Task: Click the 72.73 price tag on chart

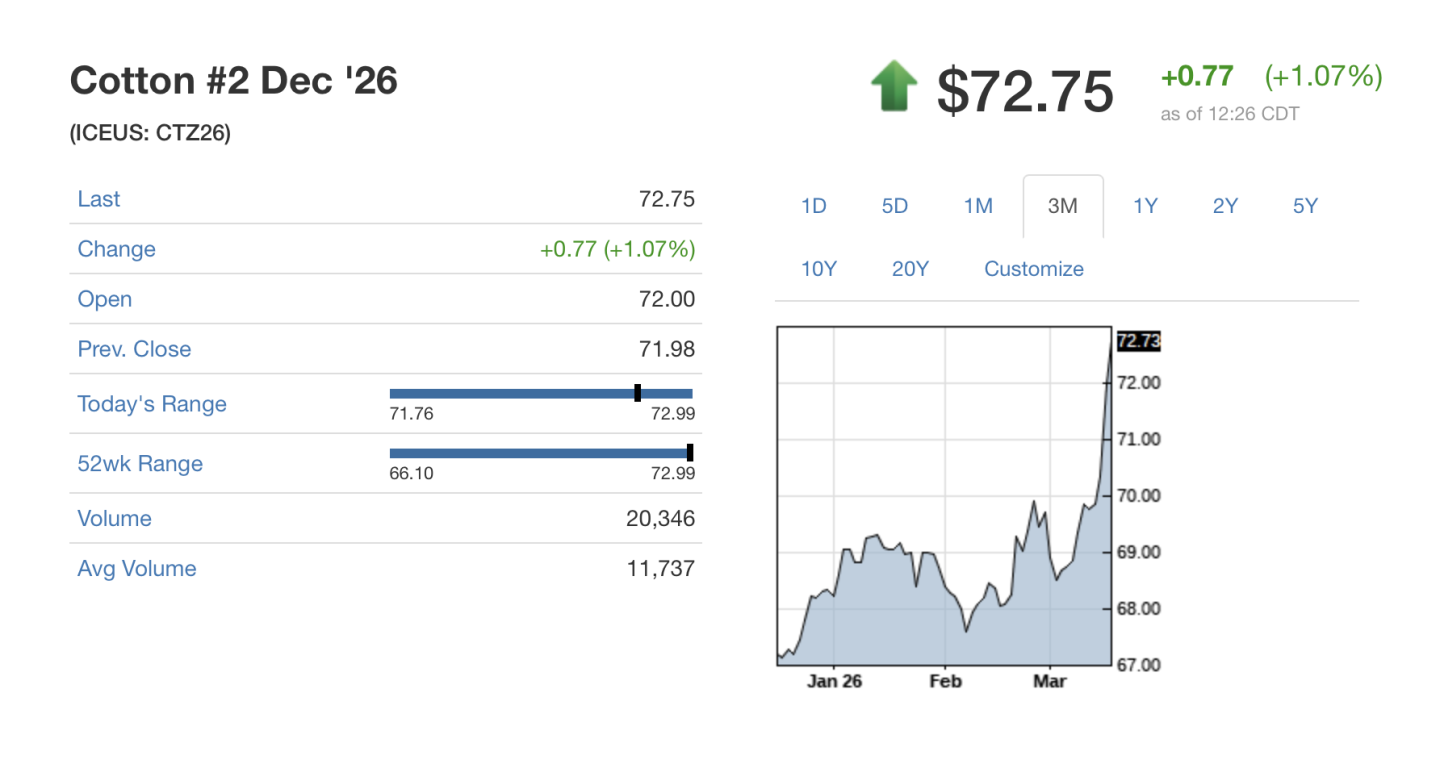Action: (1138, 342)
